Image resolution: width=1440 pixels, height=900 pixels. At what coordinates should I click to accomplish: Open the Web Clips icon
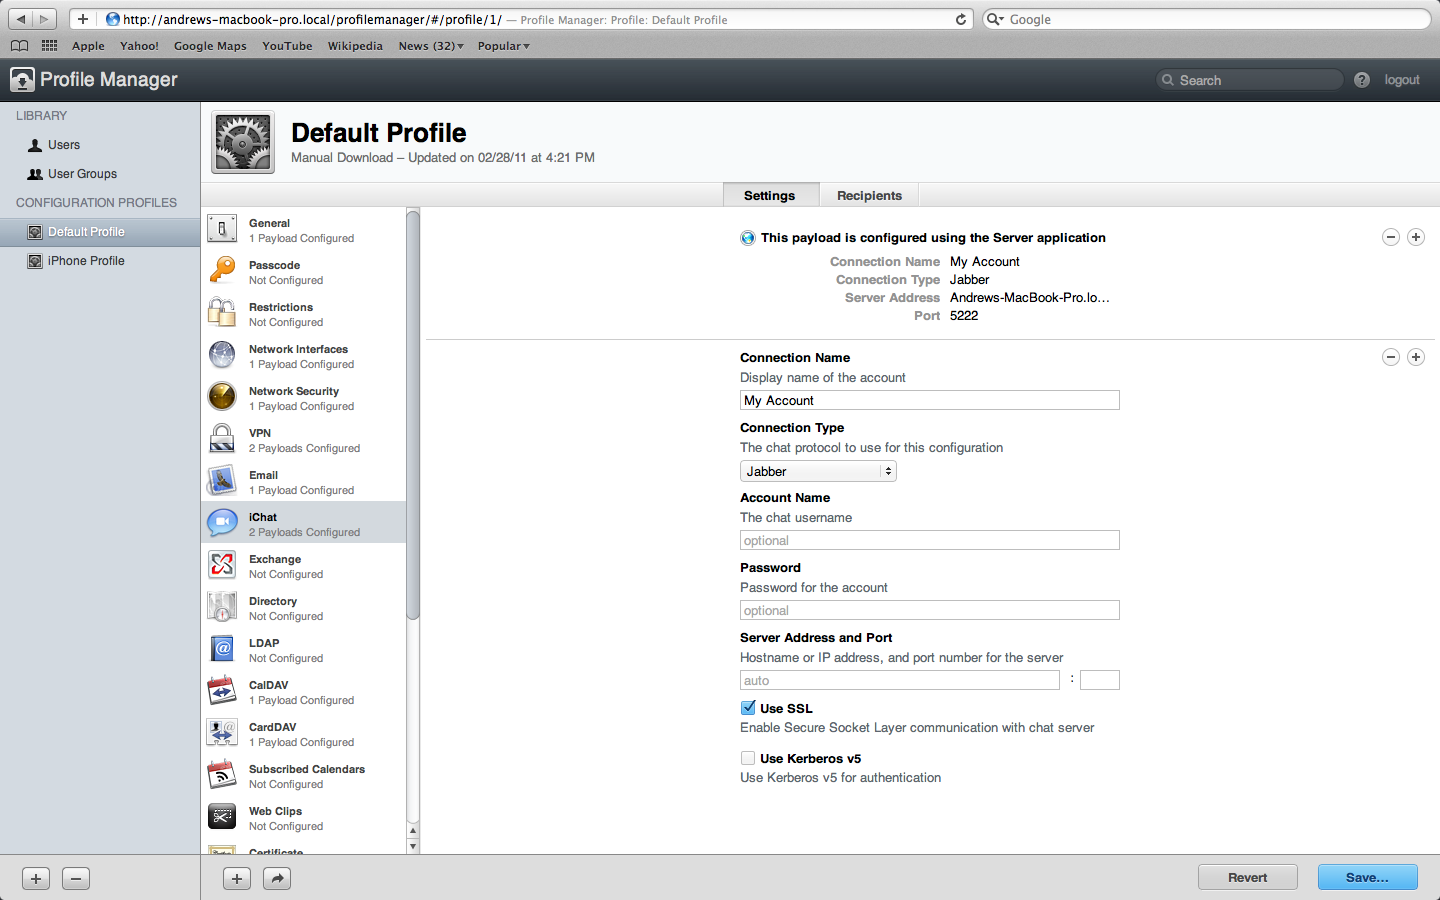pos(222,817)
